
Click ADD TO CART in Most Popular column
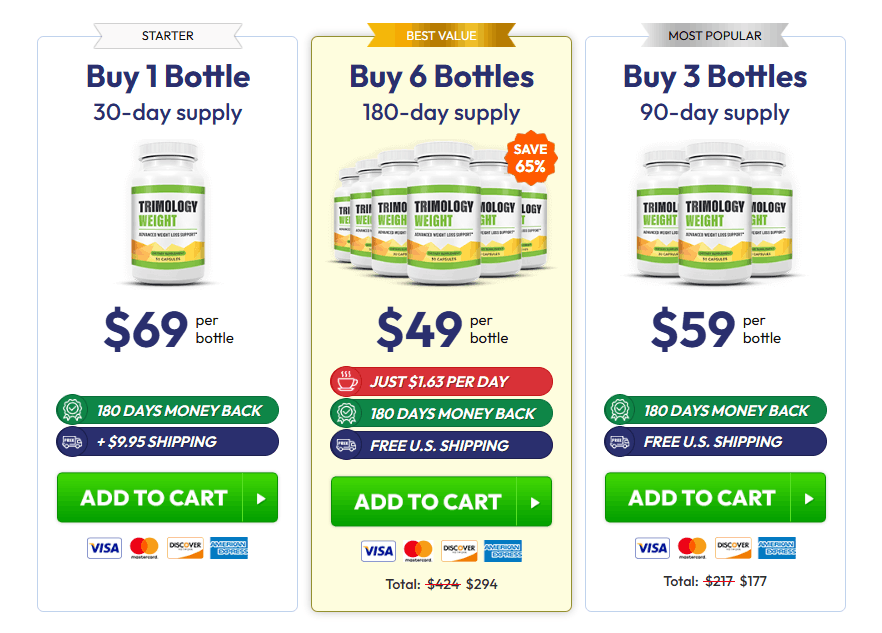tap(715, 497)
